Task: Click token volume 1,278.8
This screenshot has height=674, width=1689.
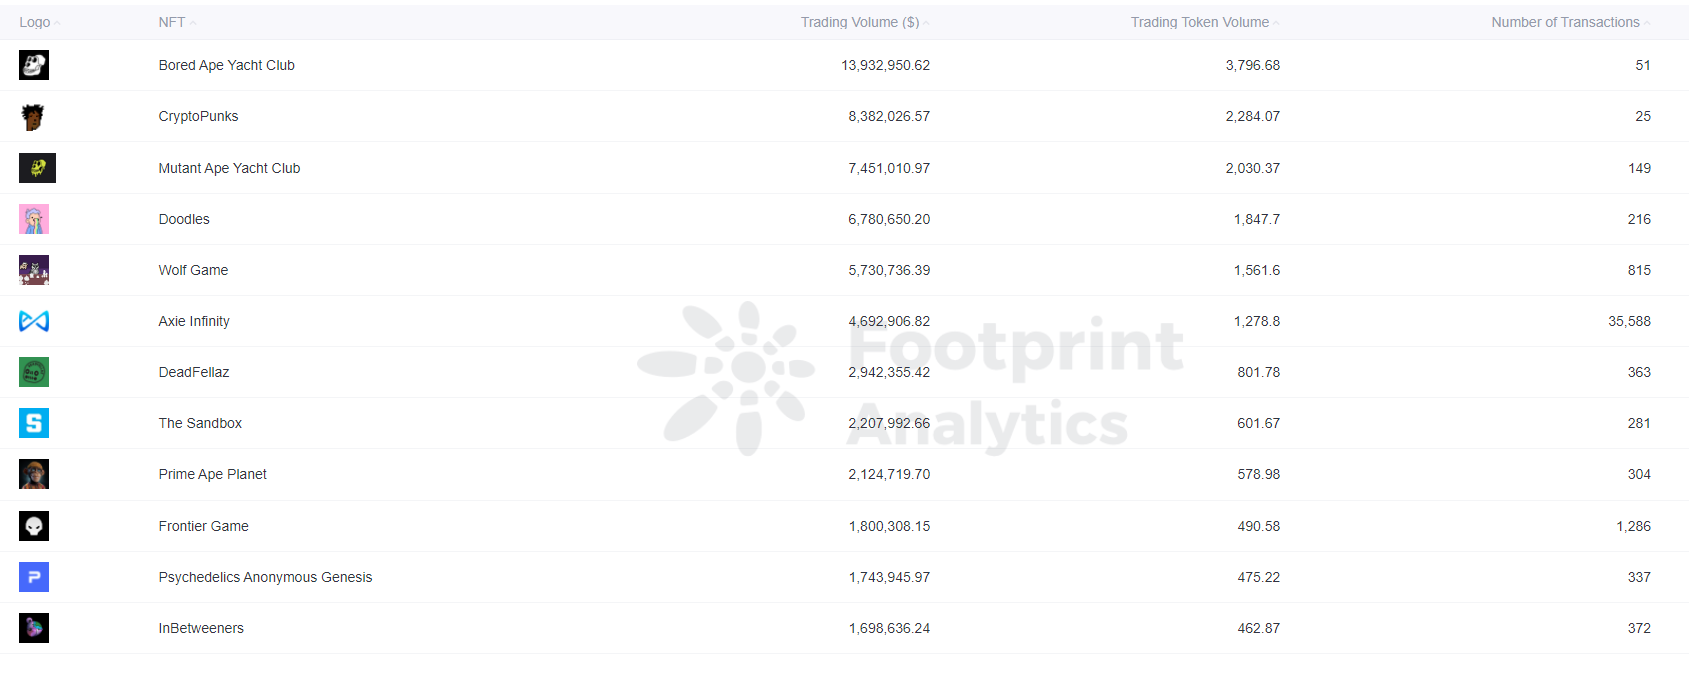Action: click(1257, 321)
